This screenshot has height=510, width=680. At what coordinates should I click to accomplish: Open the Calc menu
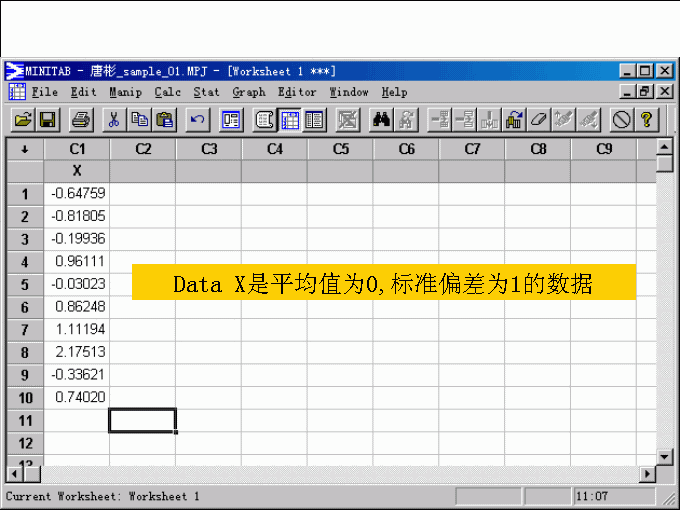[x=167, y=92]
